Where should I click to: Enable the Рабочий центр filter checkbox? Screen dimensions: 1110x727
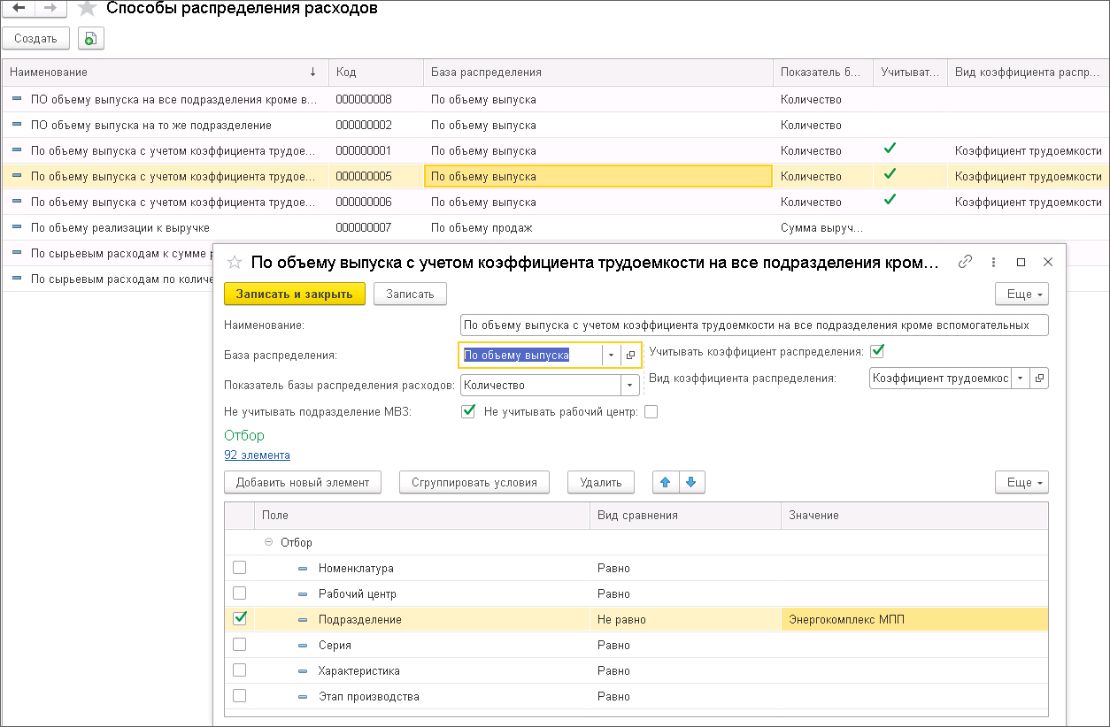pyautogui.click(x=240, y=593)
